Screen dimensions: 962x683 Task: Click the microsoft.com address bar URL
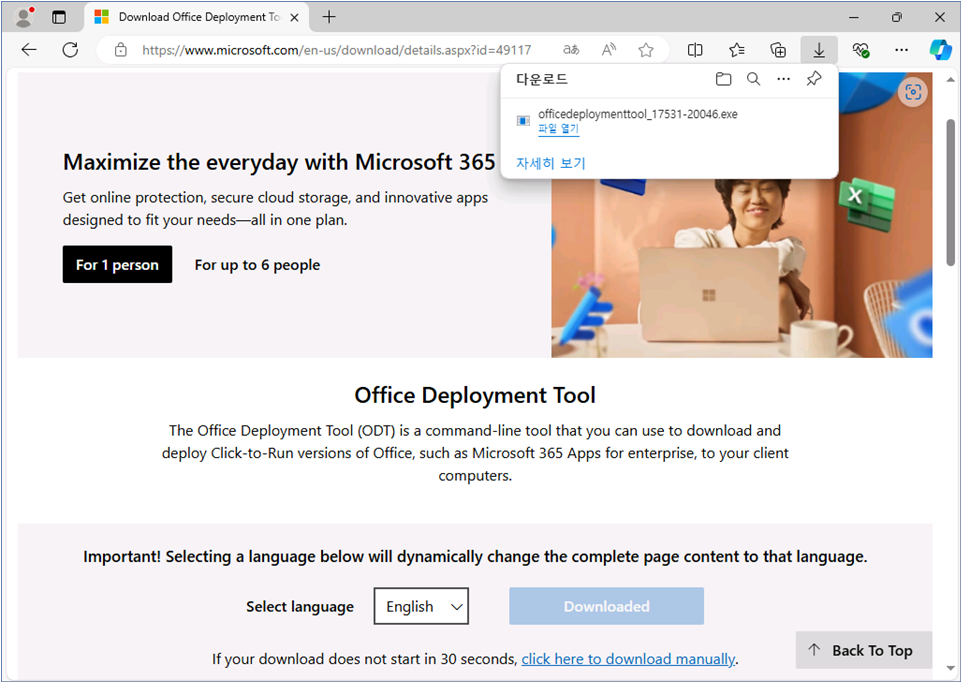(x=337, y=50)
